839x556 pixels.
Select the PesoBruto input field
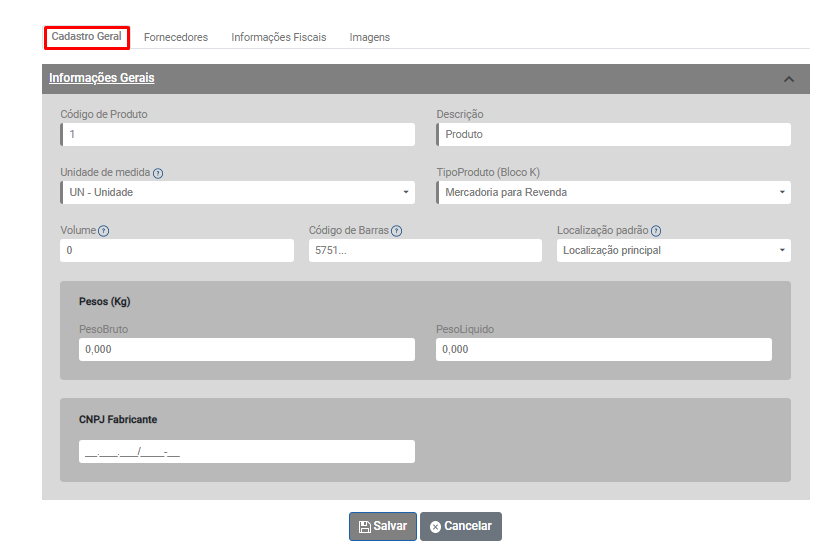pyautogui.click(x=246, y=349)
